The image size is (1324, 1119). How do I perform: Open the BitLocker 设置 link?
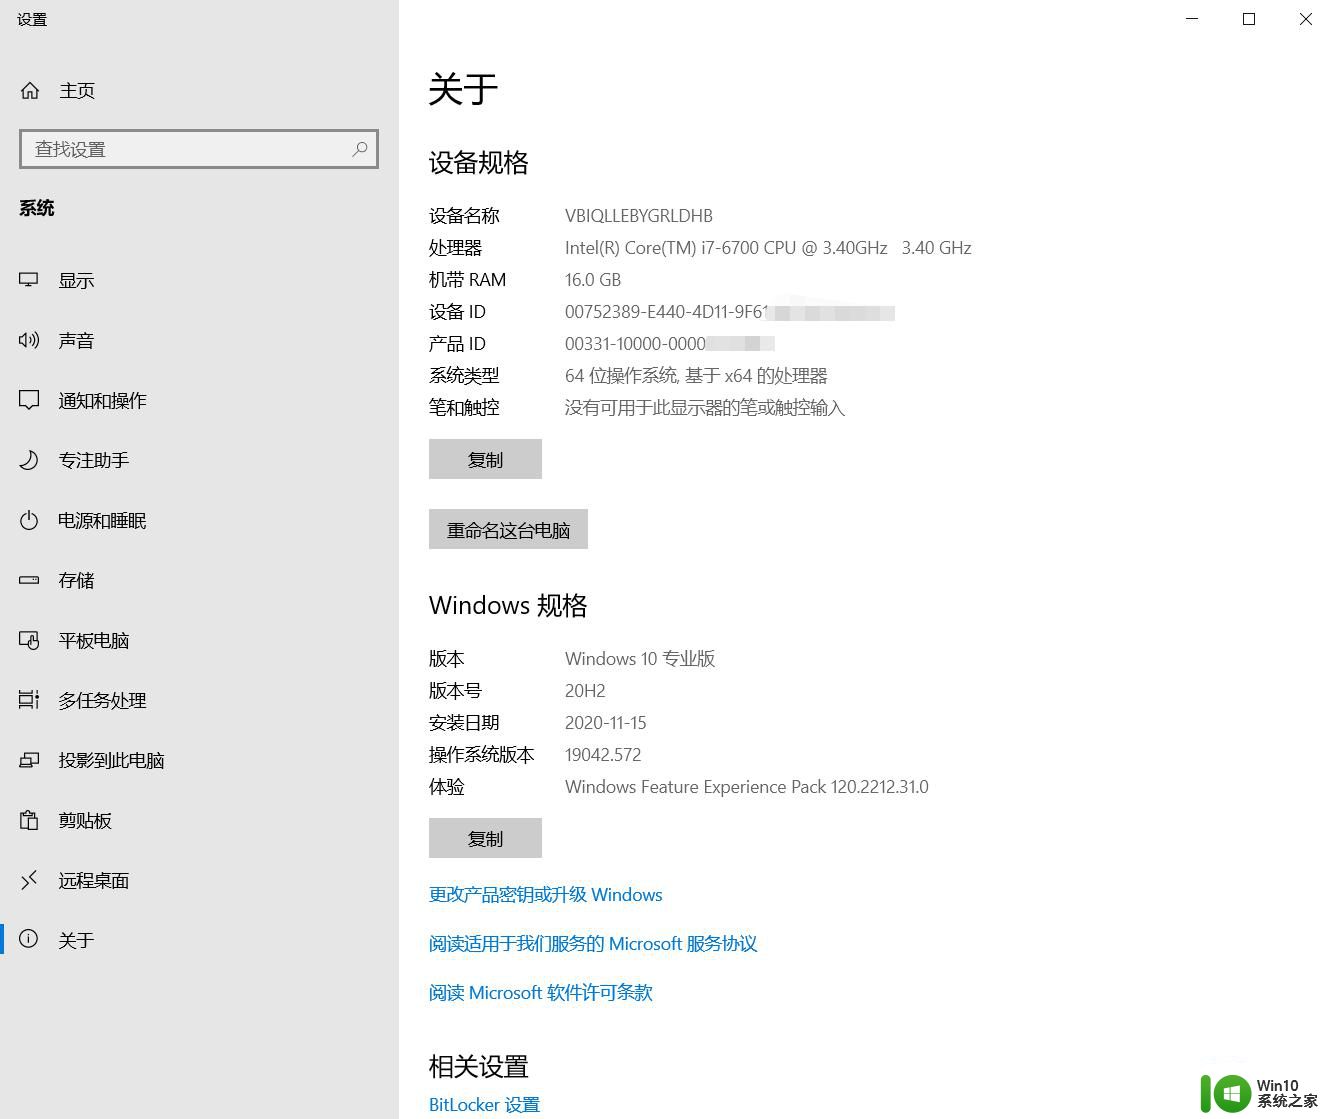[484, 1105]
